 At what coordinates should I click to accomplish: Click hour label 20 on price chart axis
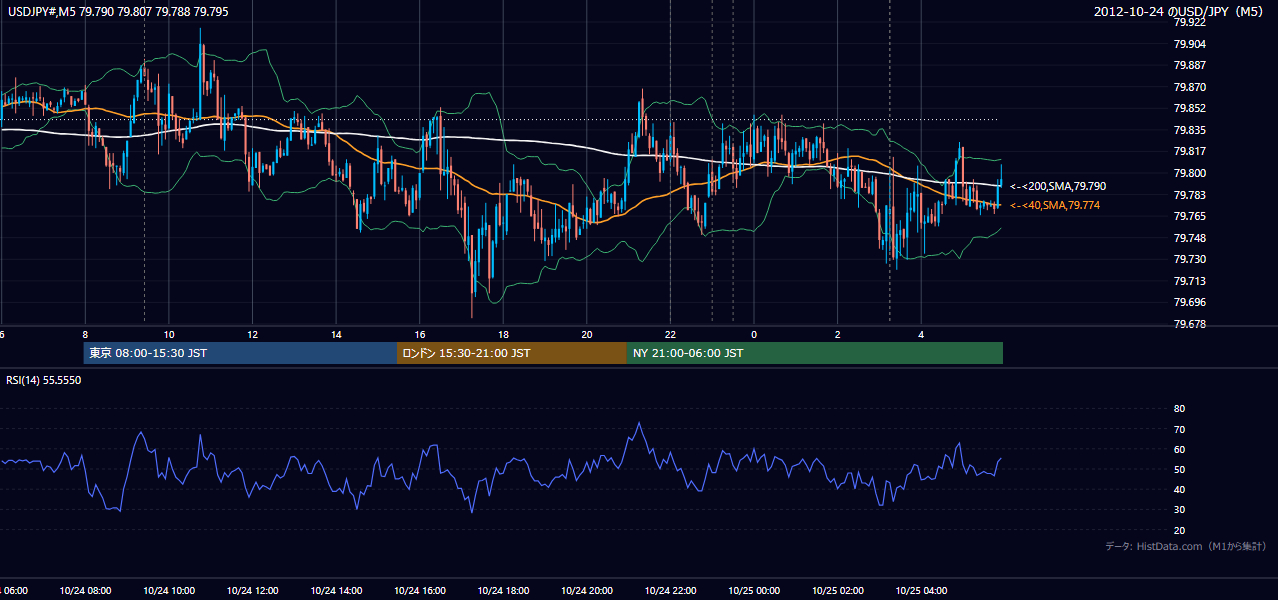click(x=587, y=334)
